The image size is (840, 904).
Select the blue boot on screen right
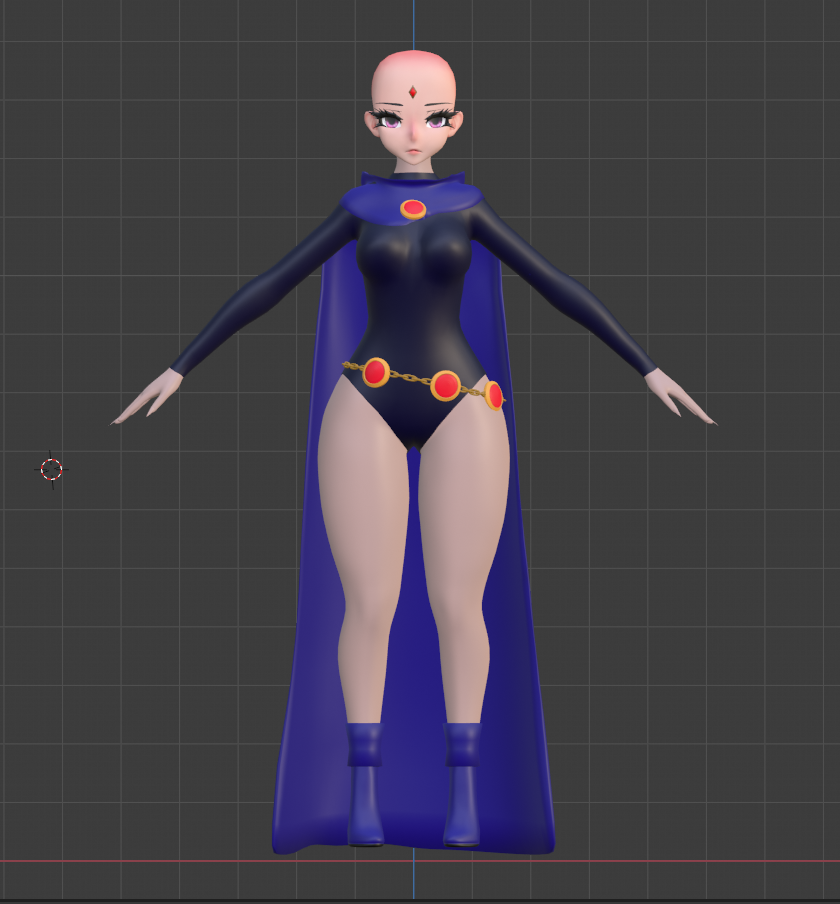pos(462,784)
